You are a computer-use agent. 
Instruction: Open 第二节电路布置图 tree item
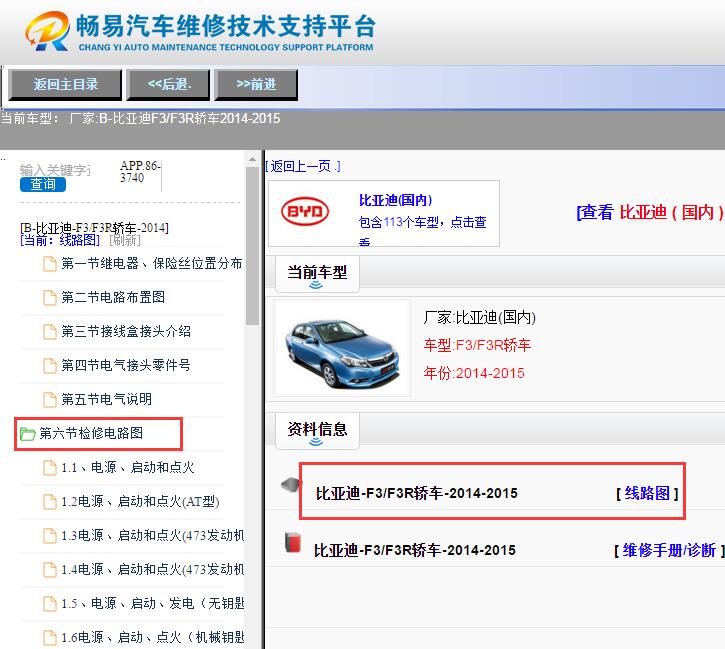click(113, 297)
